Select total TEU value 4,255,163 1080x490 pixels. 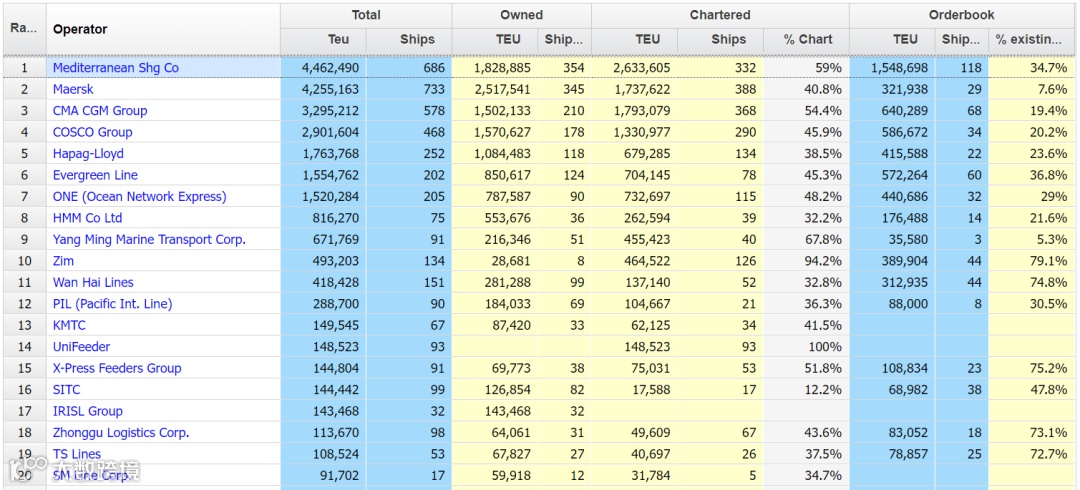pyautogui.click(x=329, y=89)
